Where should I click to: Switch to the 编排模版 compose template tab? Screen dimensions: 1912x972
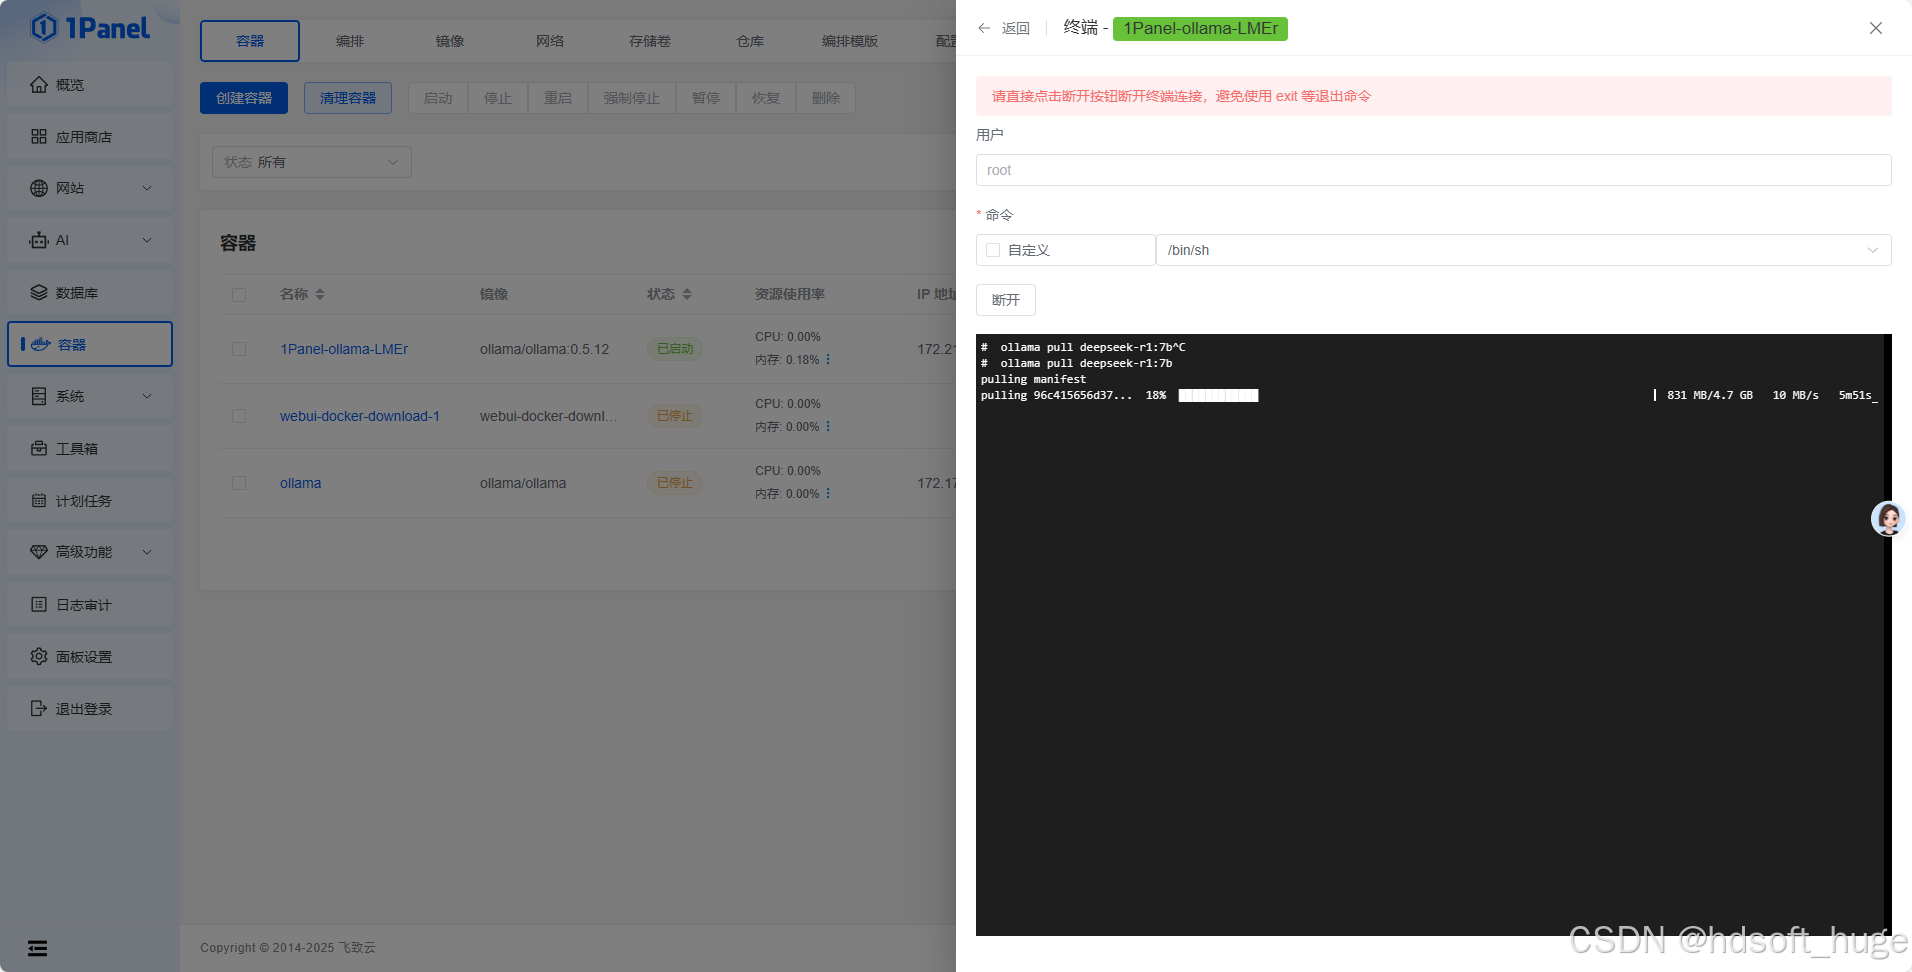850,41
